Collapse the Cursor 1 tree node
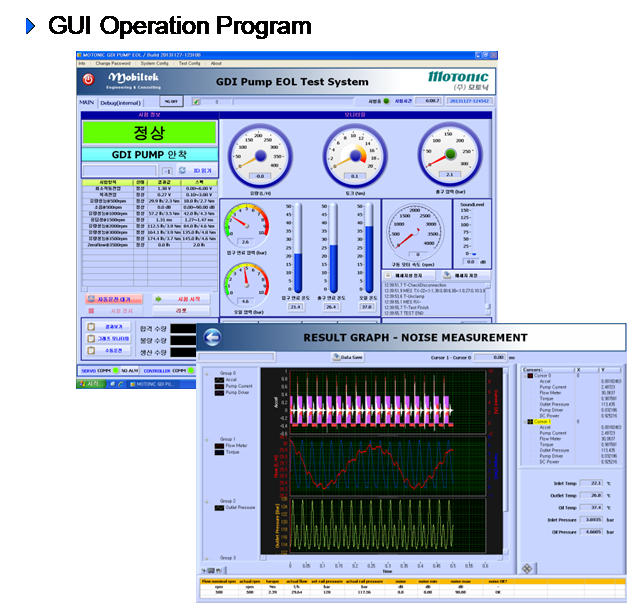Image resolution: width=628 pixels, height=604 pixels. pos(525,422)
